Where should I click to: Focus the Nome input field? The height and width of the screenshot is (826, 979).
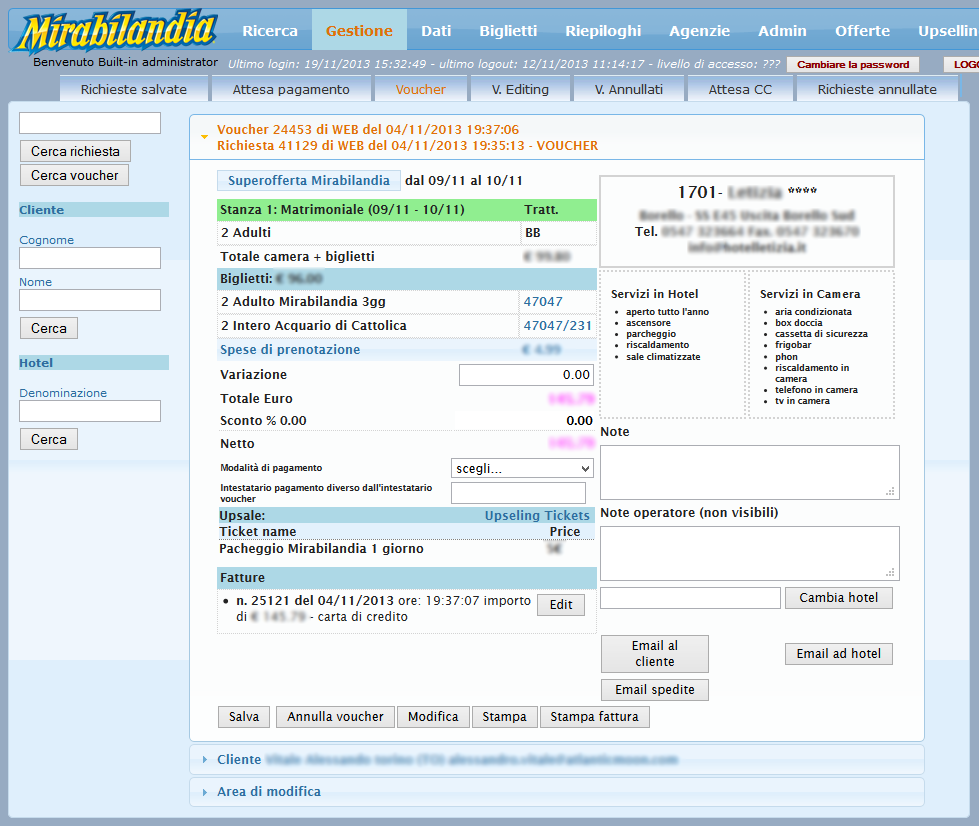(x=90, y=300)
